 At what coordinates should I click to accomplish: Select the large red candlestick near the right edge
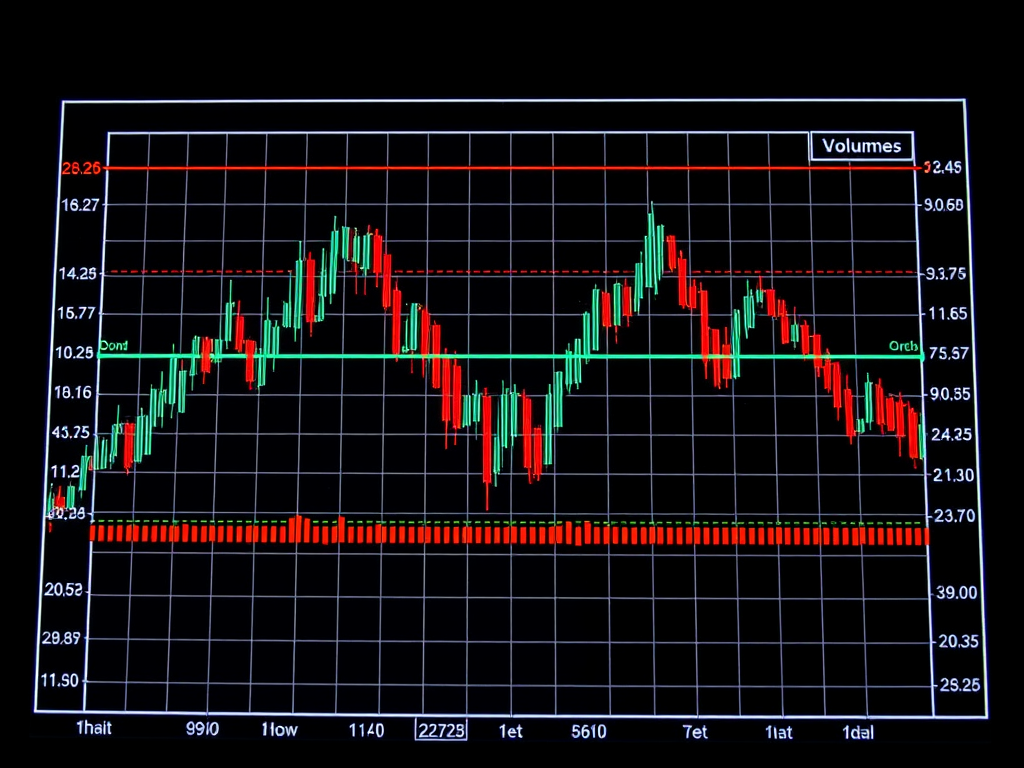coord(912,430)
